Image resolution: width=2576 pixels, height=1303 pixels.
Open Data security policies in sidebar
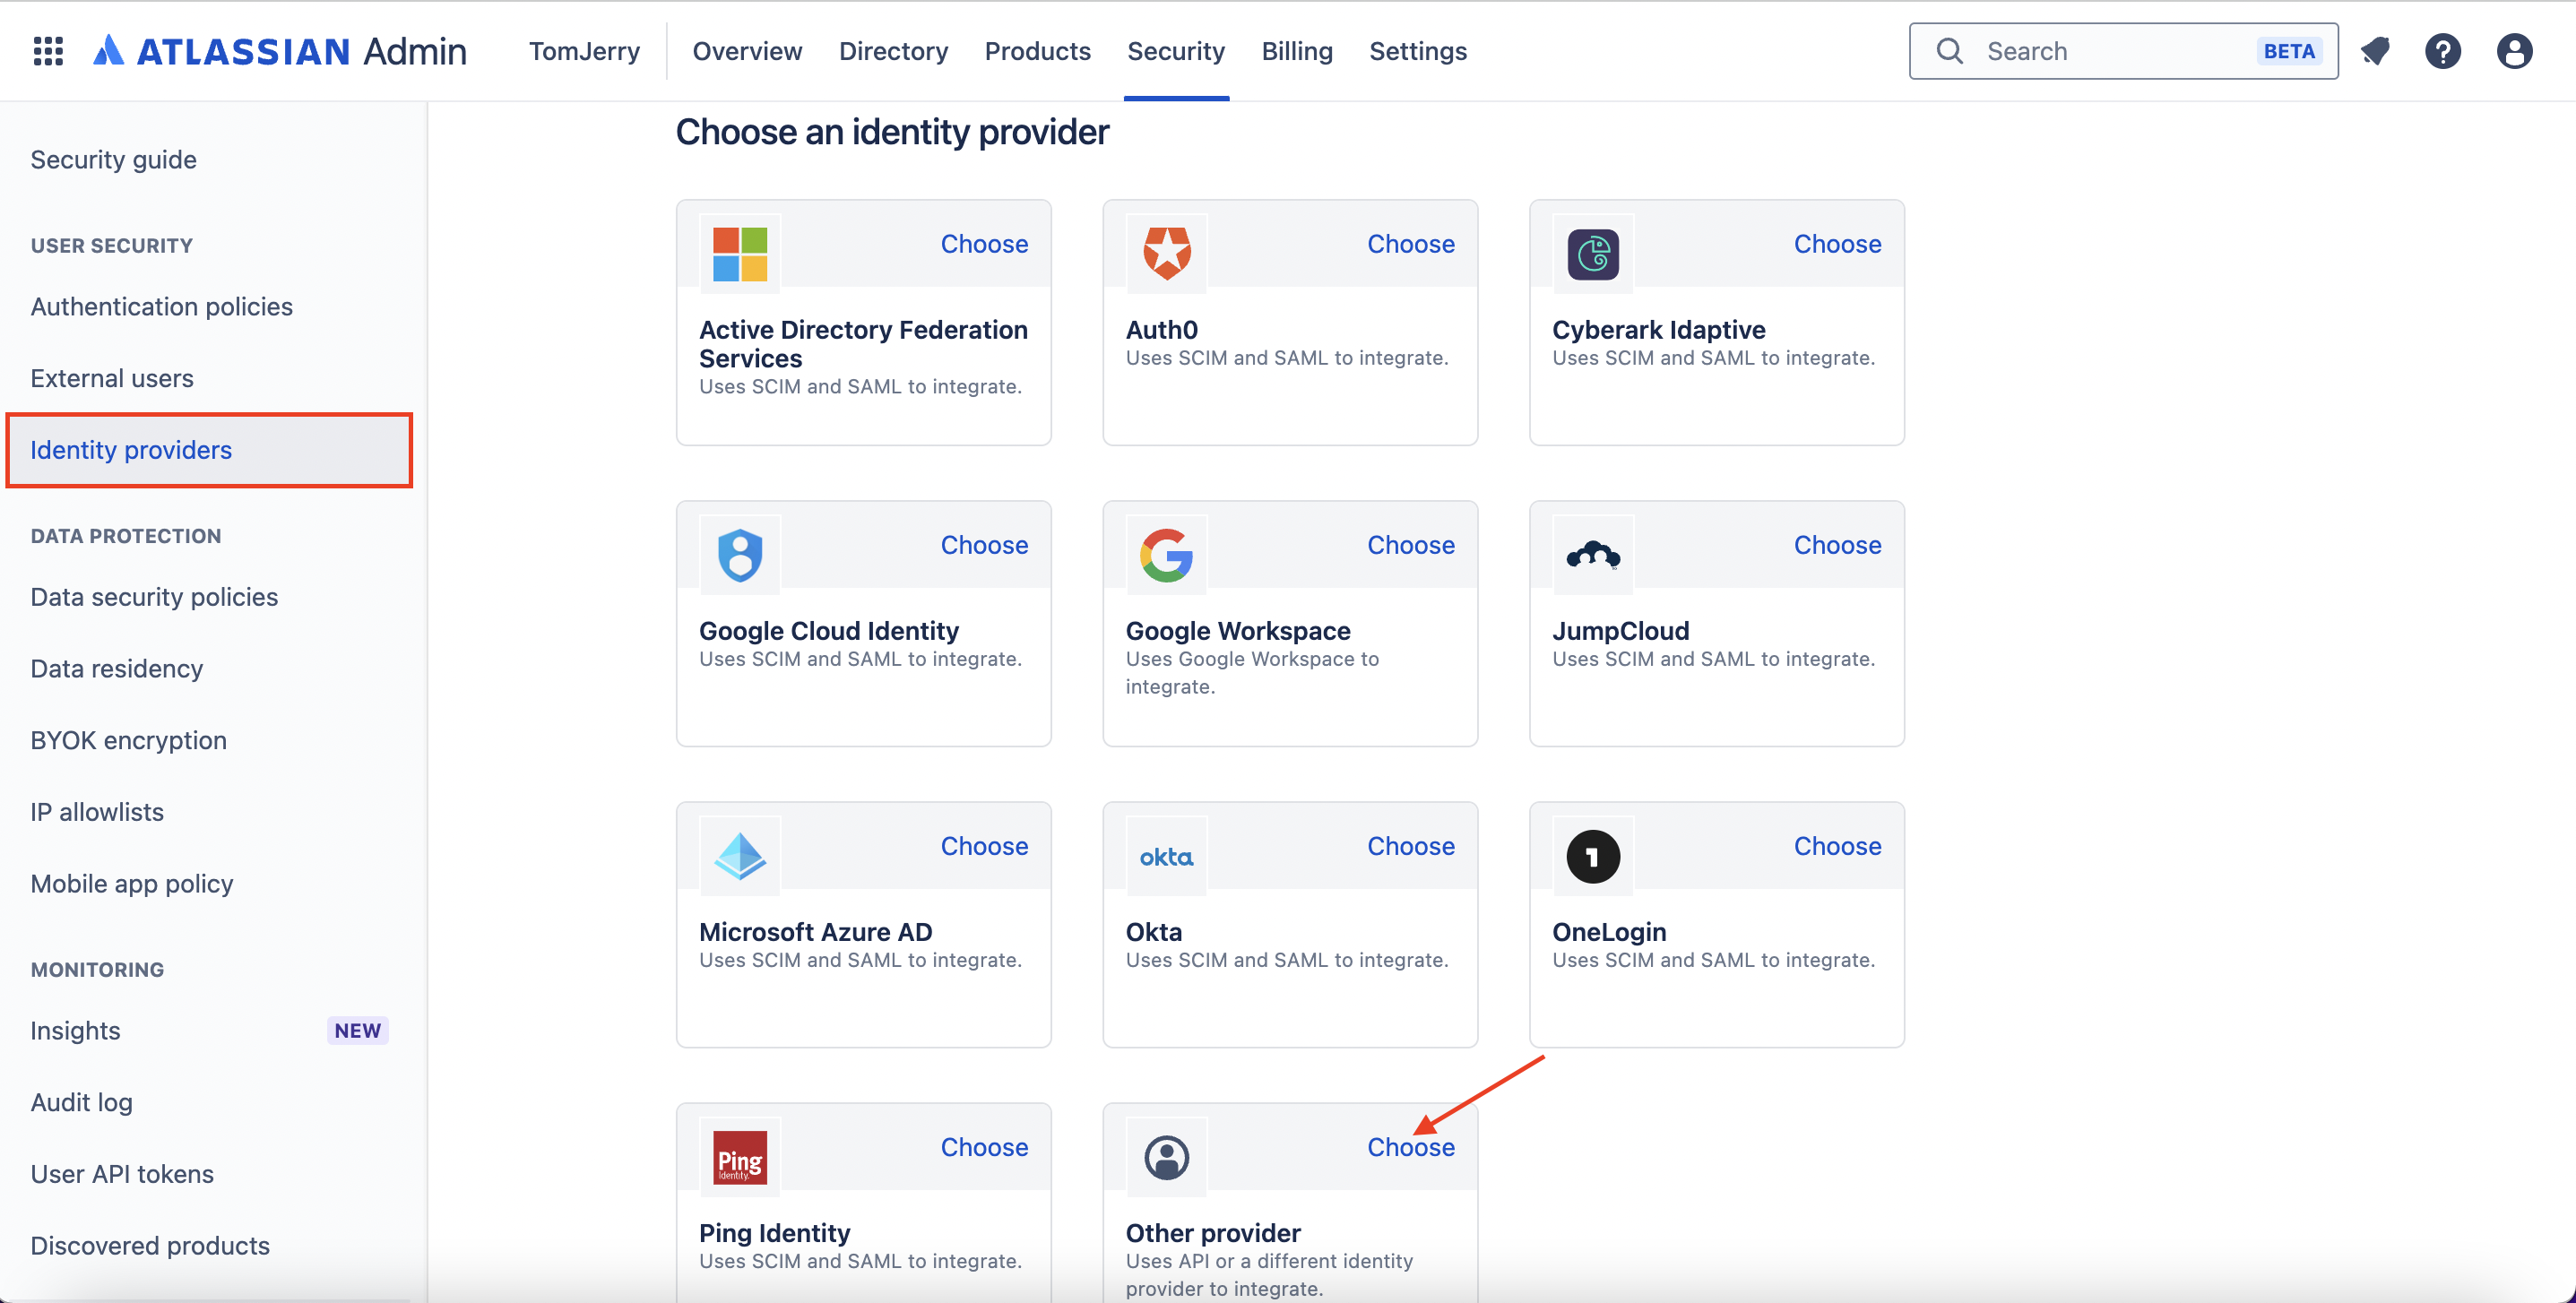(x=154, y=597)
